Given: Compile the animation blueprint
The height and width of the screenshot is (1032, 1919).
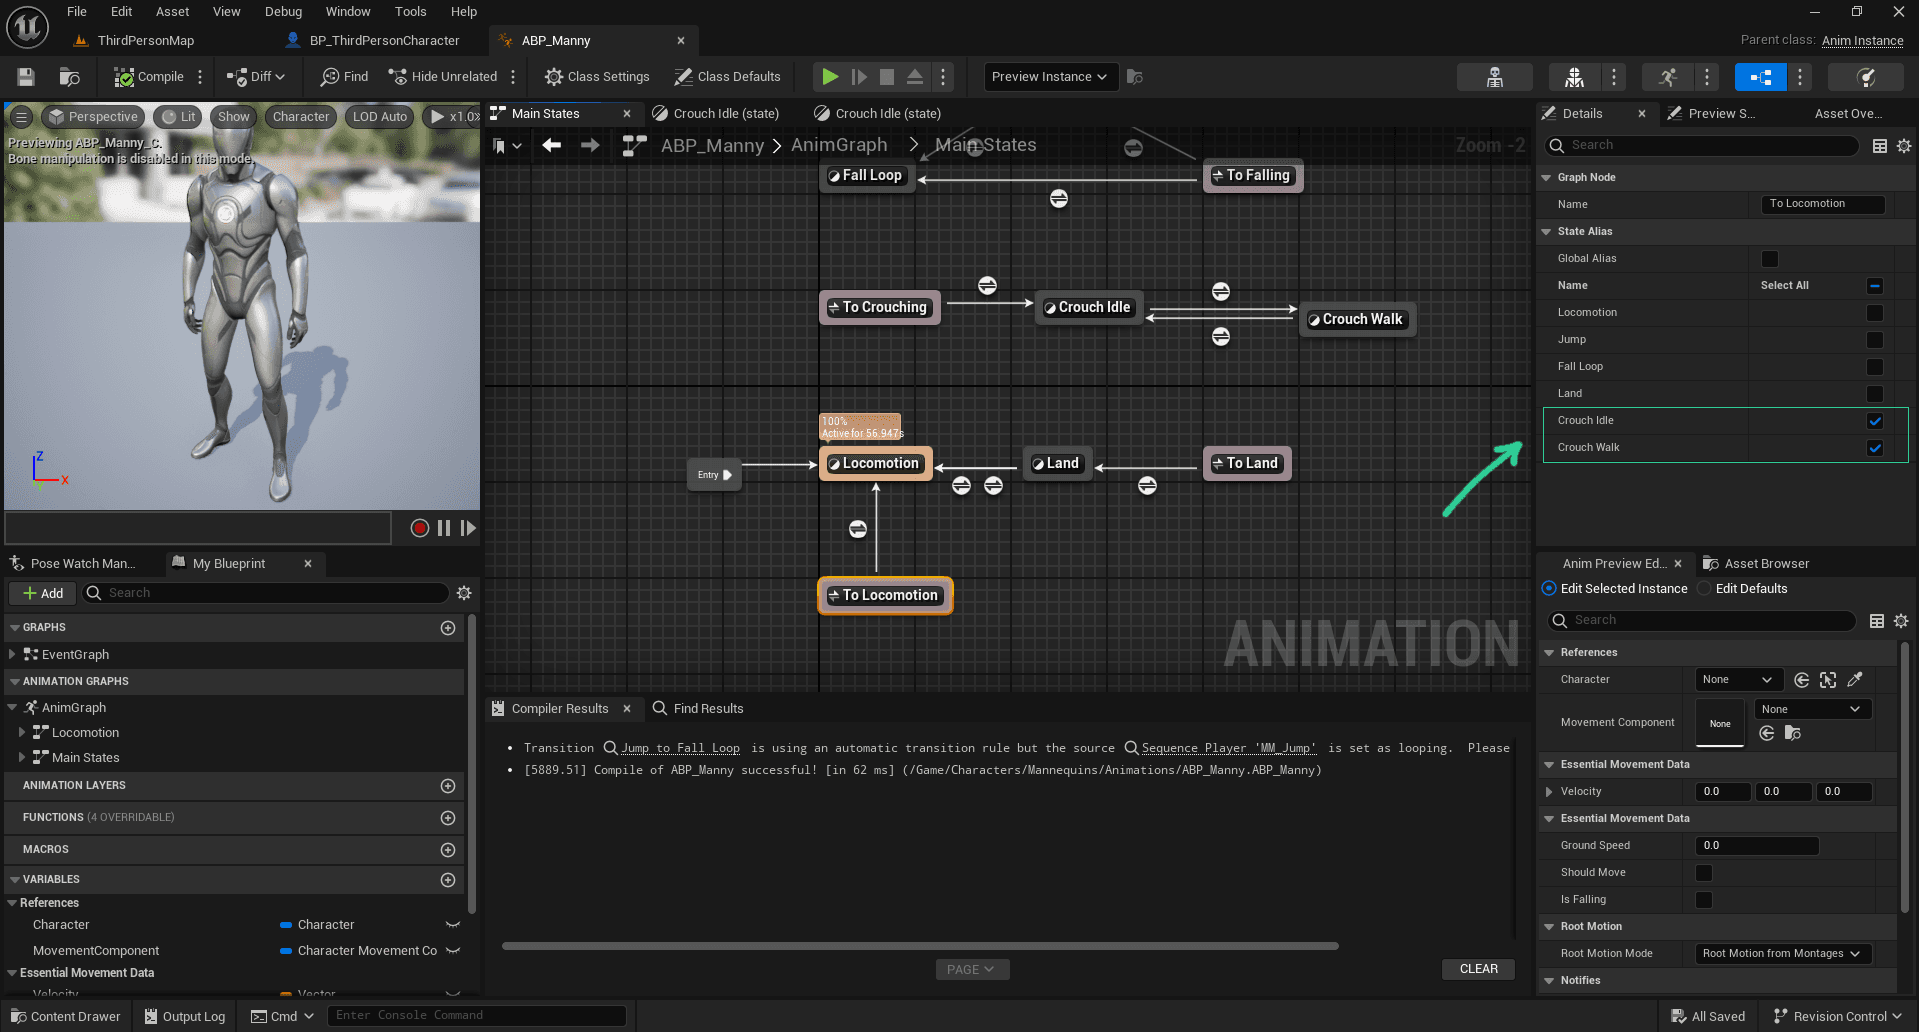Looking at the screenshot, I should click(149, 77).
